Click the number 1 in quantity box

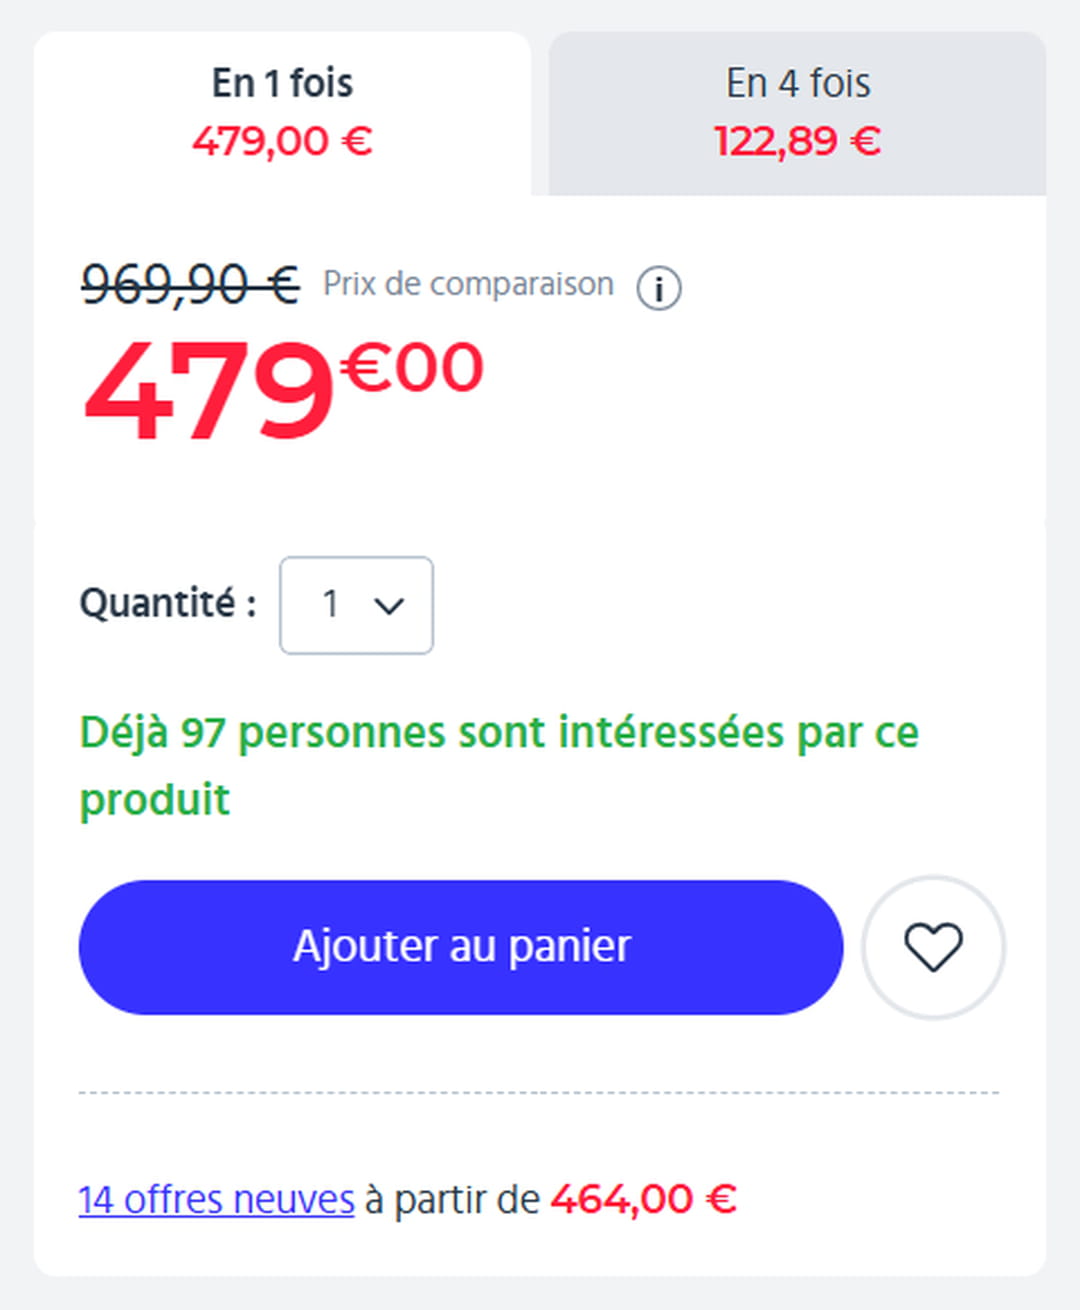coord(330,604)
